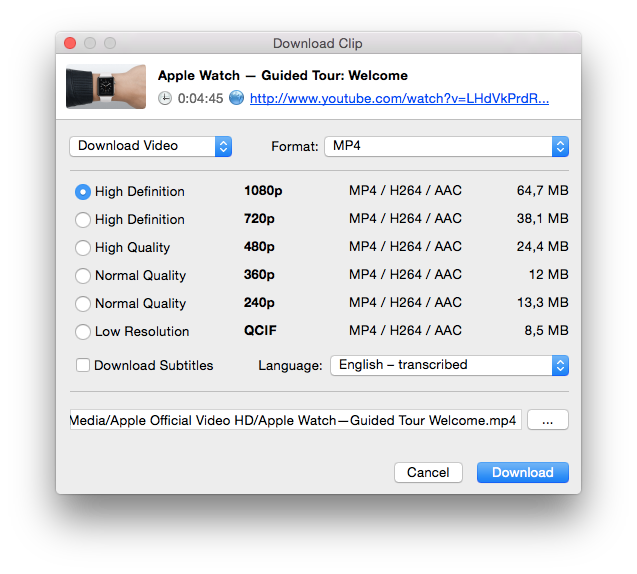
Task: Open the YouTube video URL link
Action: 399,98
